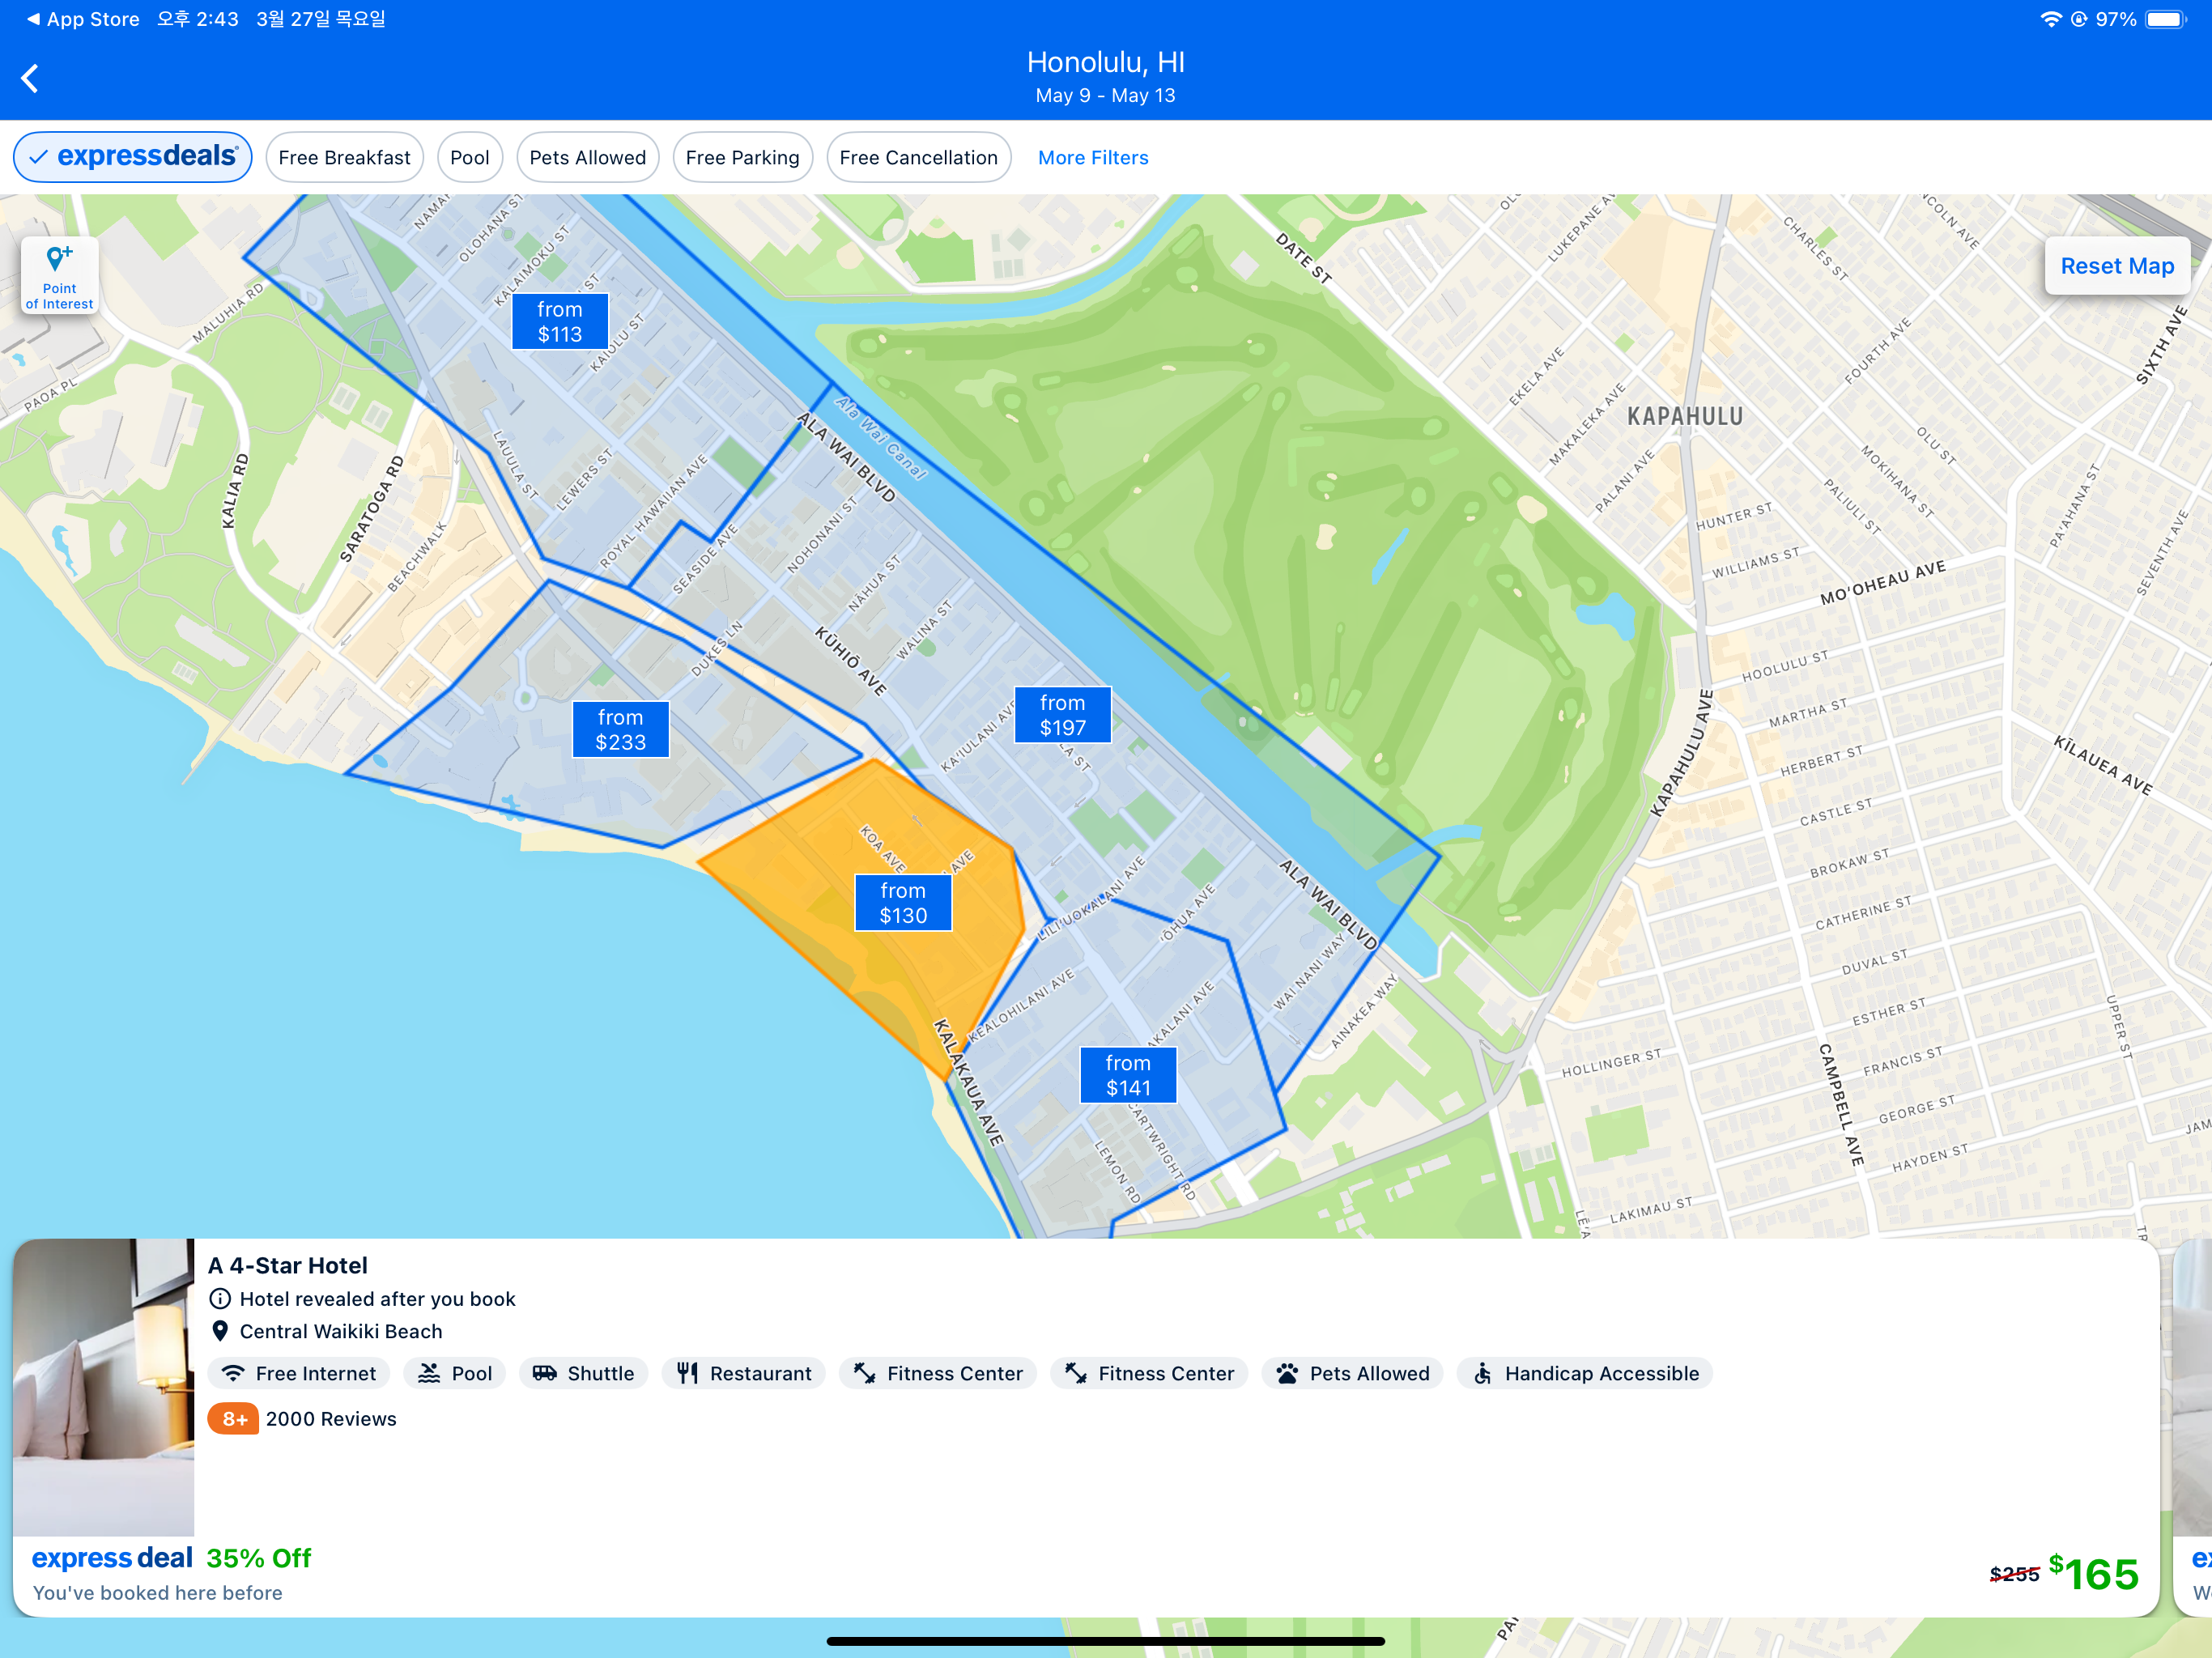Tap You've booked here before text
This screenshot has height=1658, width=2212.
tap(158, 1592)
